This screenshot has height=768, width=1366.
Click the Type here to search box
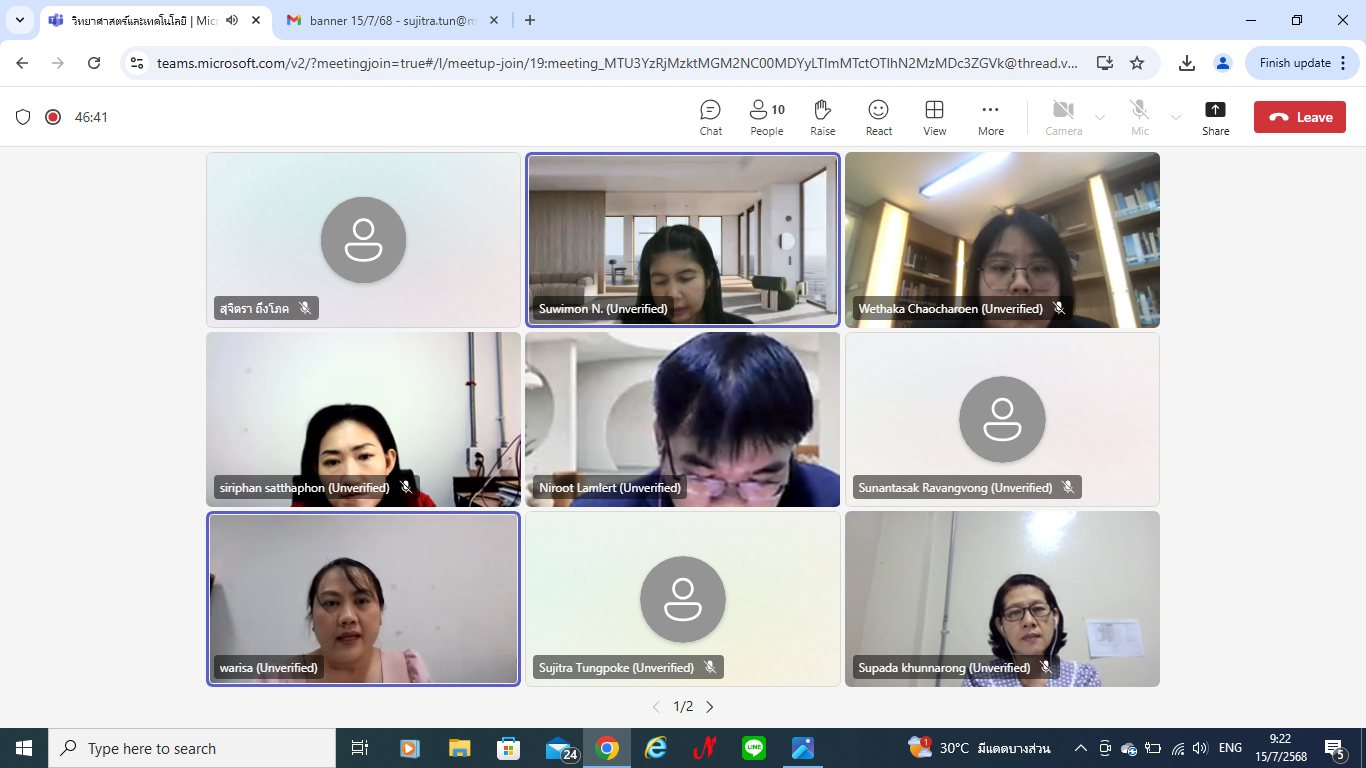[192, 748]
